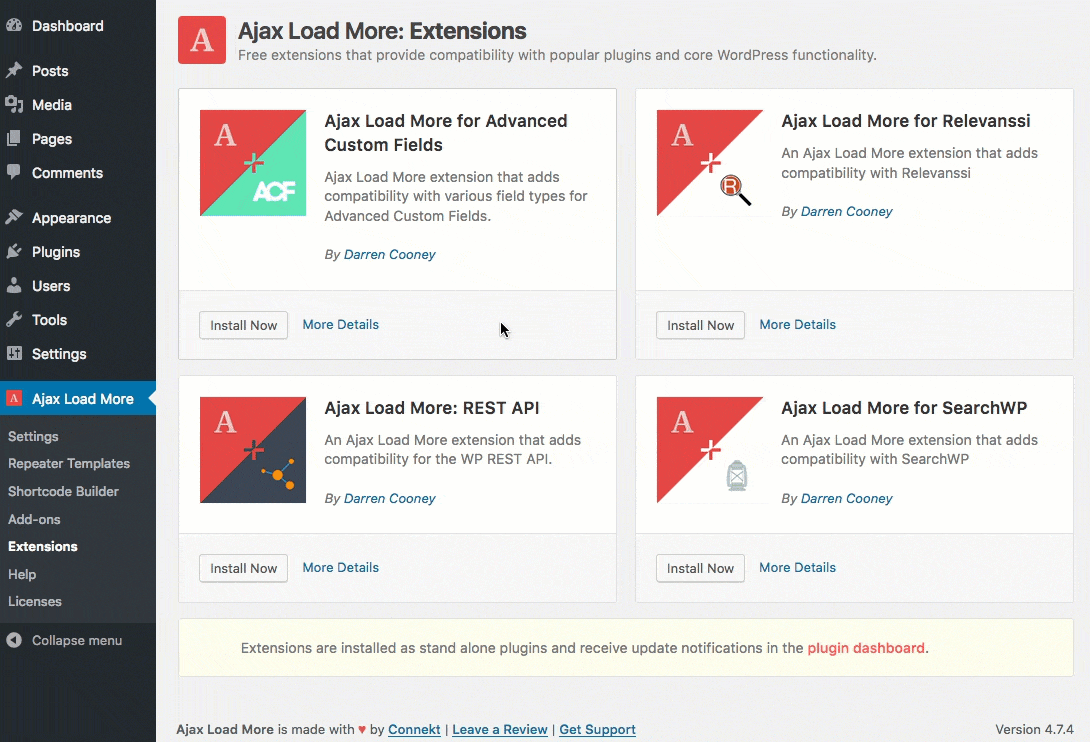The height and width of the screenshot is (742, 1090).
Task: Click the Relevanssi extension thumbnail
Action: pos(710,163)
